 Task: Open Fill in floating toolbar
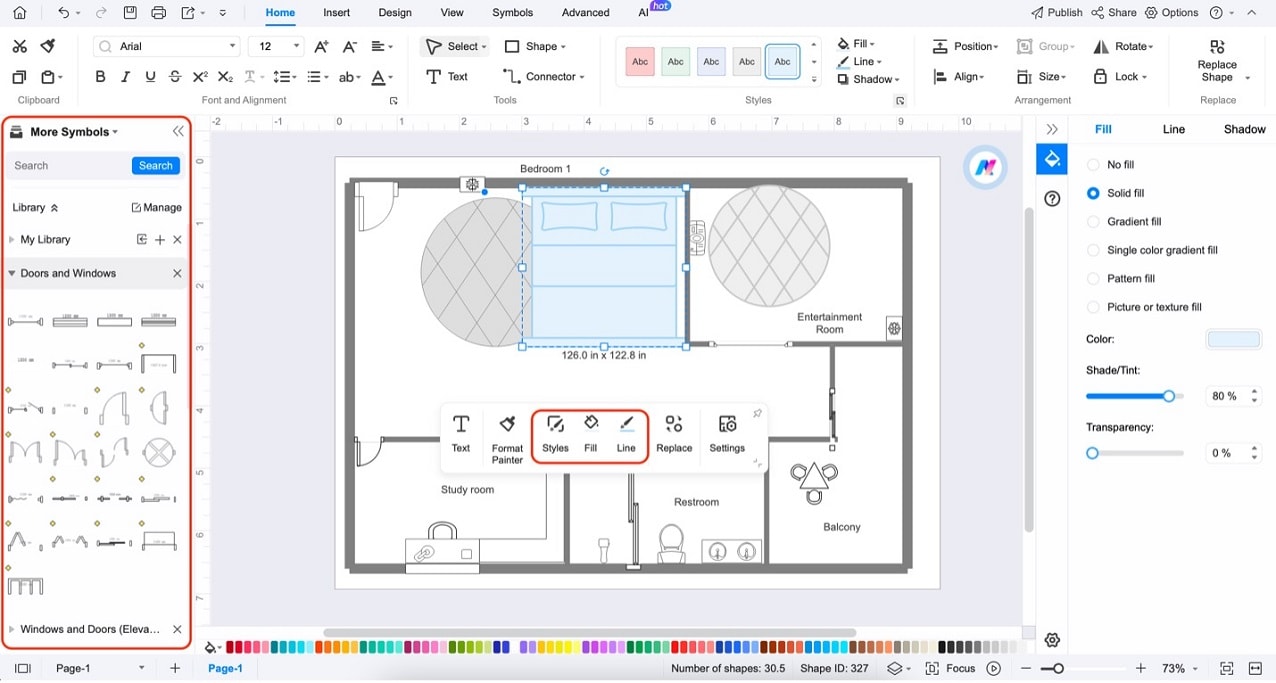point(591,435)
